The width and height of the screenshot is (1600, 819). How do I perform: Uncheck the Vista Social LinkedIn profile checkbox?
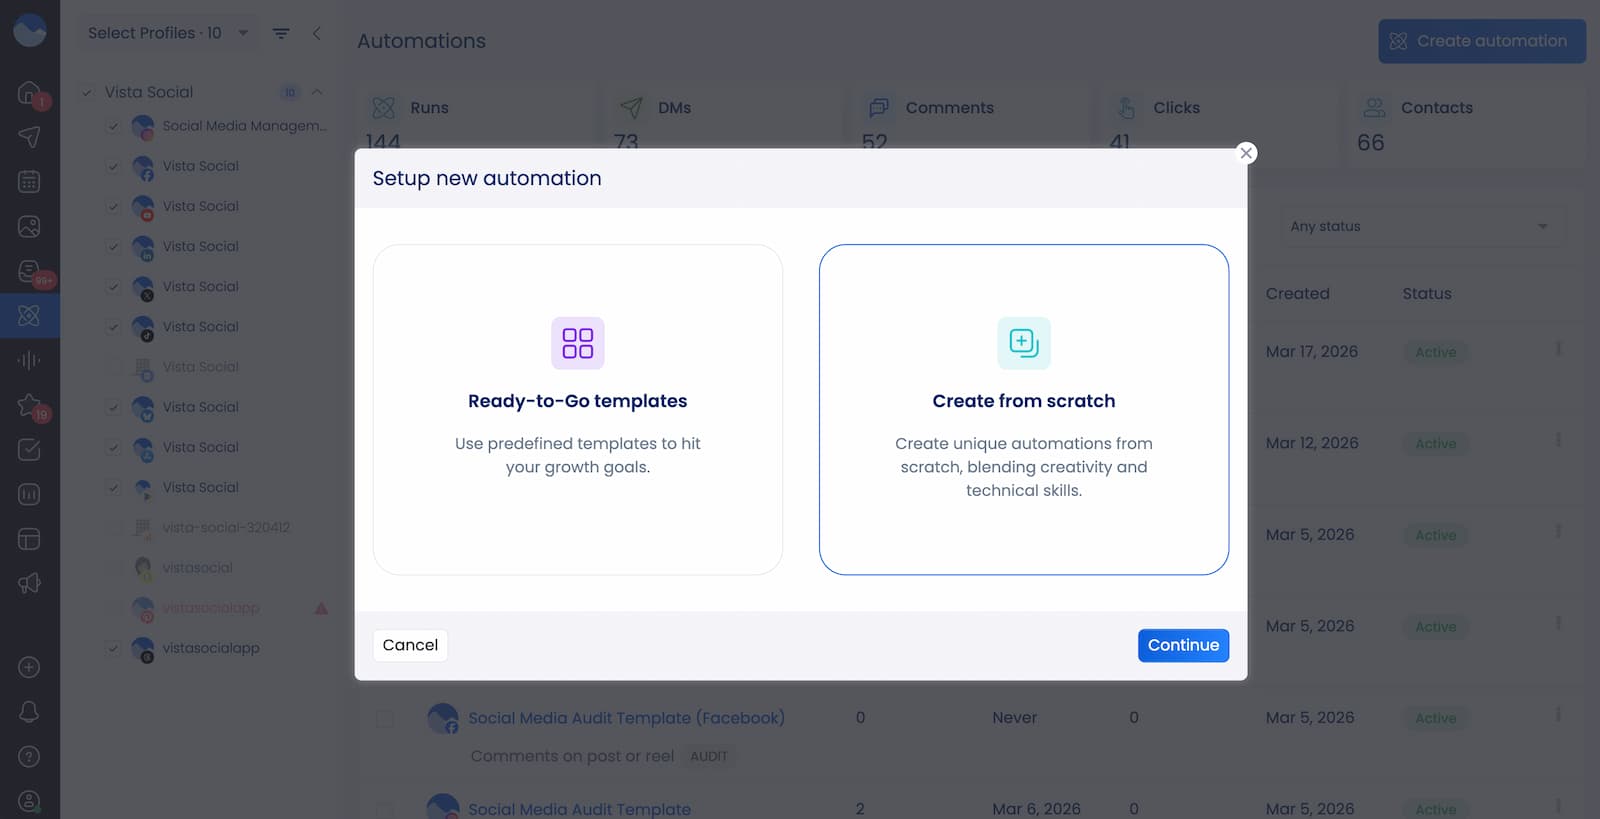pos(113,246)
